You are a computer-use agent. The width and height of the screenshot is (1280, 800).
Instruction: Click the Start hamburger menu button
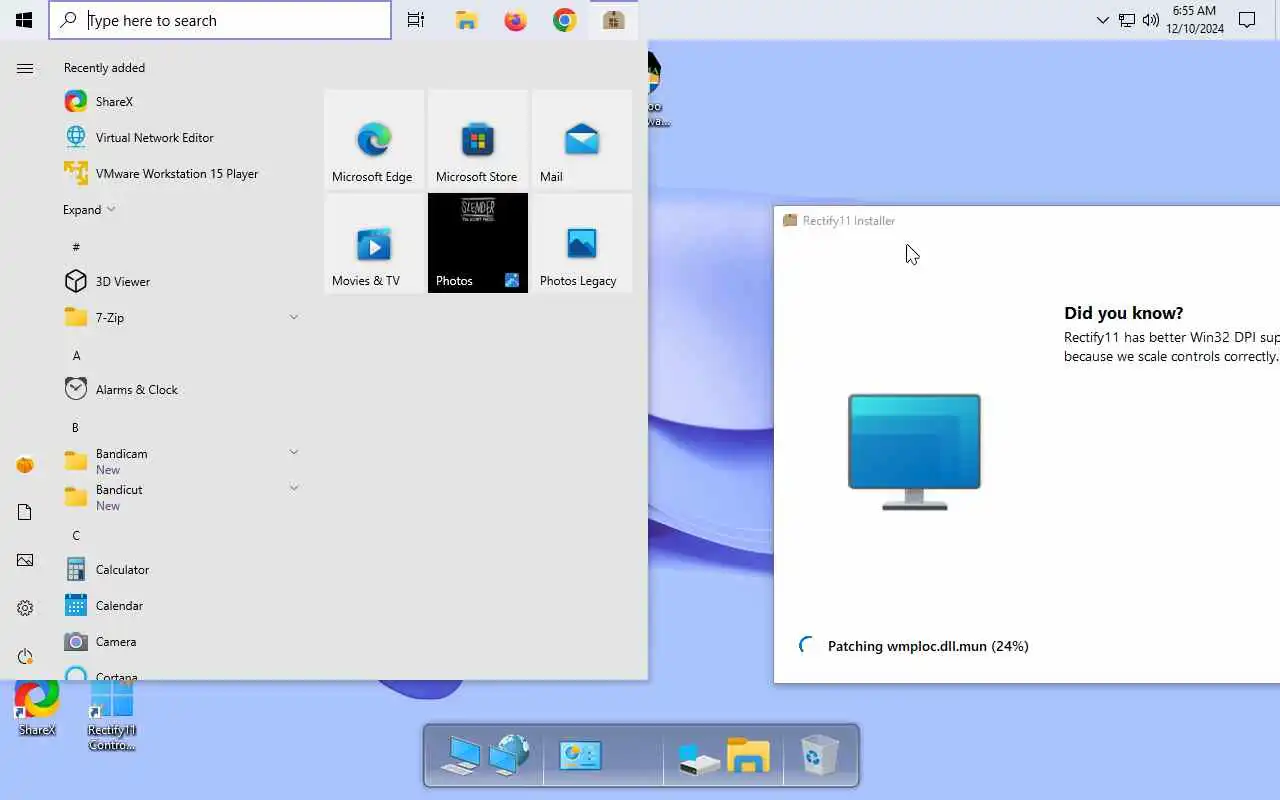pos(25,68)
